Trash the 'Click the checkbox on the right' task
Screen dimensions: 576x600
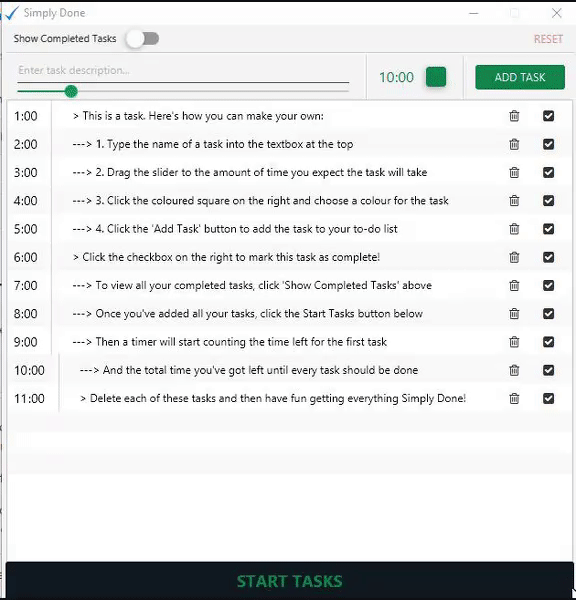tap(514, 257)
